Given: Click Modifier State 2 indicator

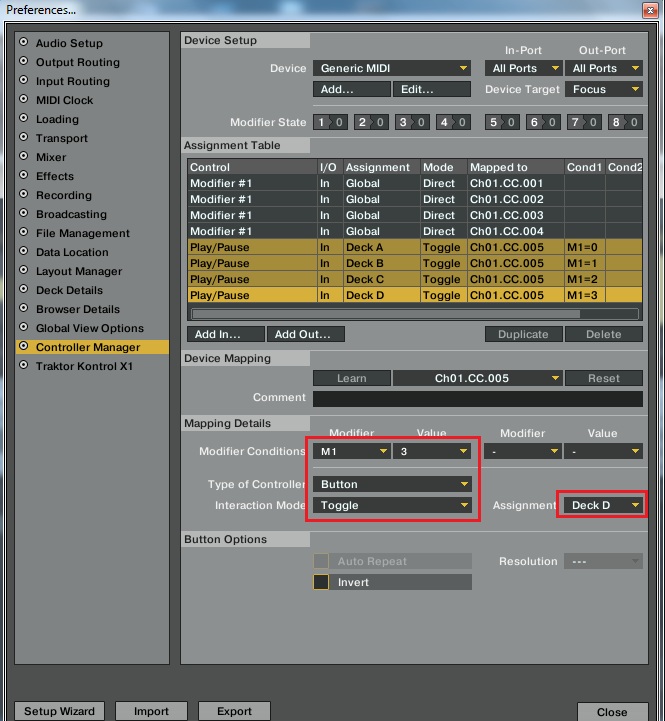Looking at the screenshot, I should pyautogui.click(x=371, y=122).
